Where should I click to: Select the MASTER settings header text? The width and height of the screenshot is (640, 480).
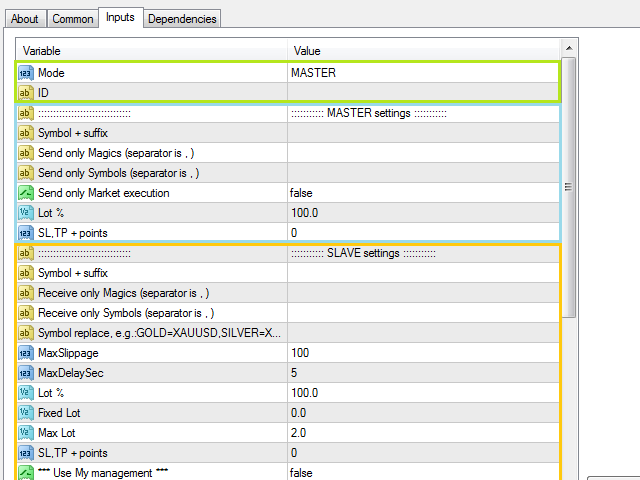[x=369, y=113]
